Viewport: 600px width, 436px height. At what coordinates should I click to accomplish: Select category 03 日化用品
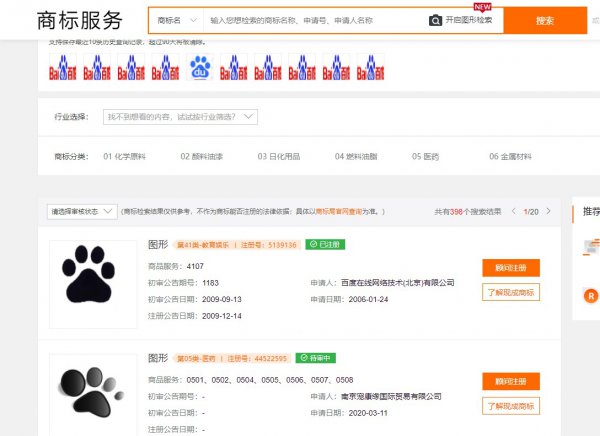pos(279,156)
